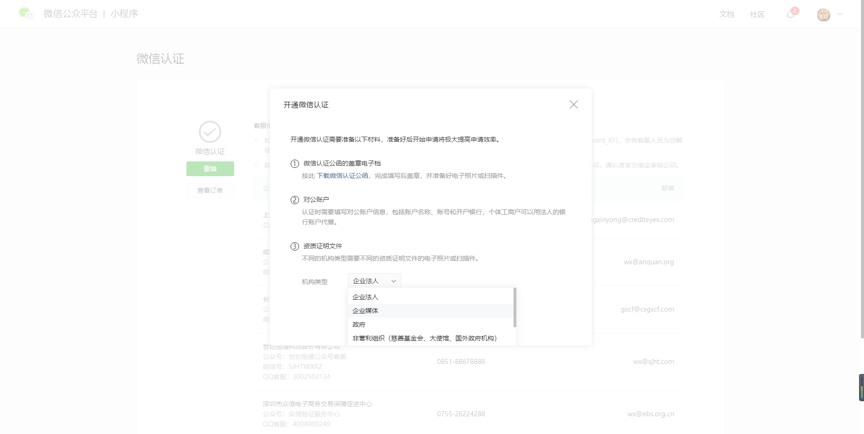Click the 微信认证公函的盖章电子档 step heading

[x=342, y=163]
